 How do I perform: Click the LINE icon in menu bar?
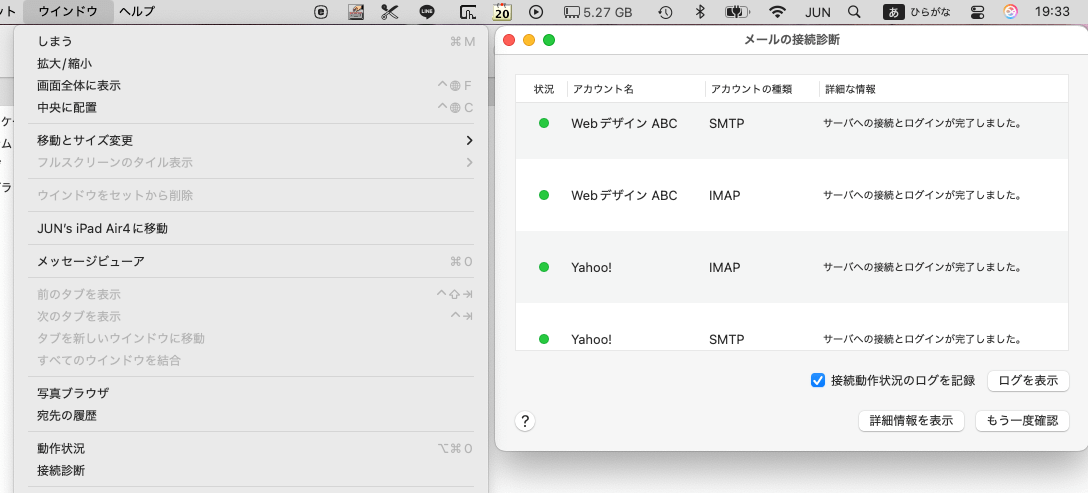427,12
